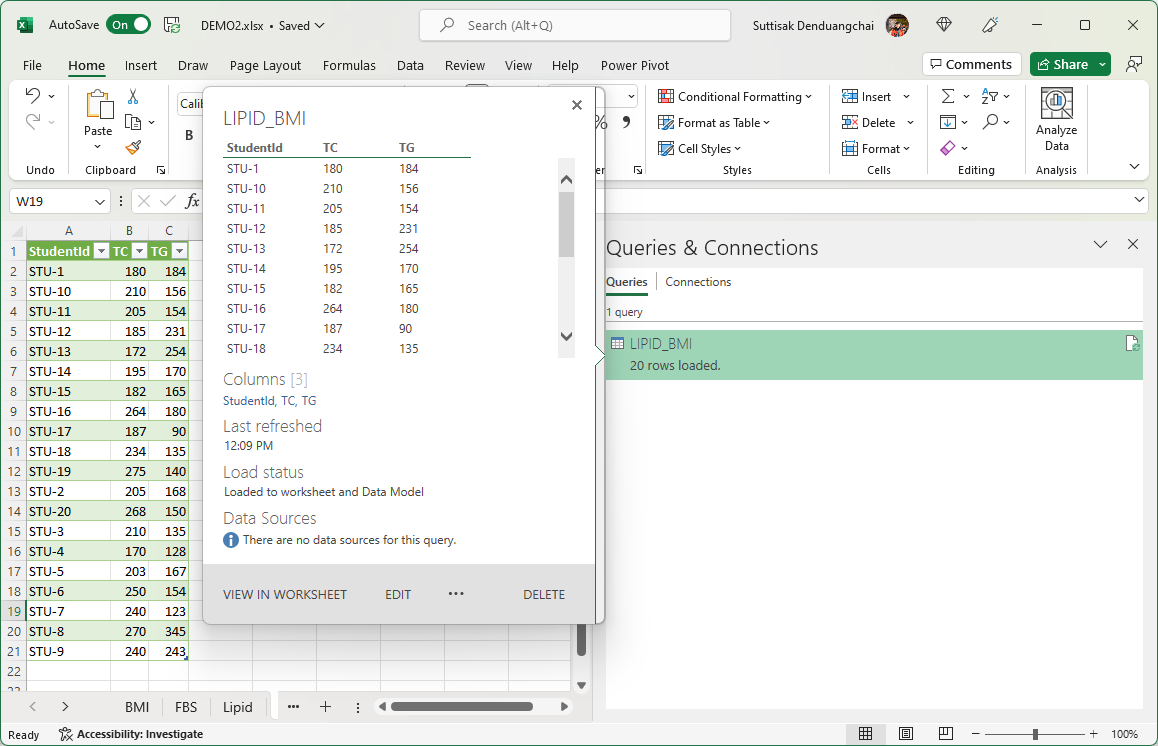
Task: Toggle the AutoSave switch off
Action: [x=129, y=25]
